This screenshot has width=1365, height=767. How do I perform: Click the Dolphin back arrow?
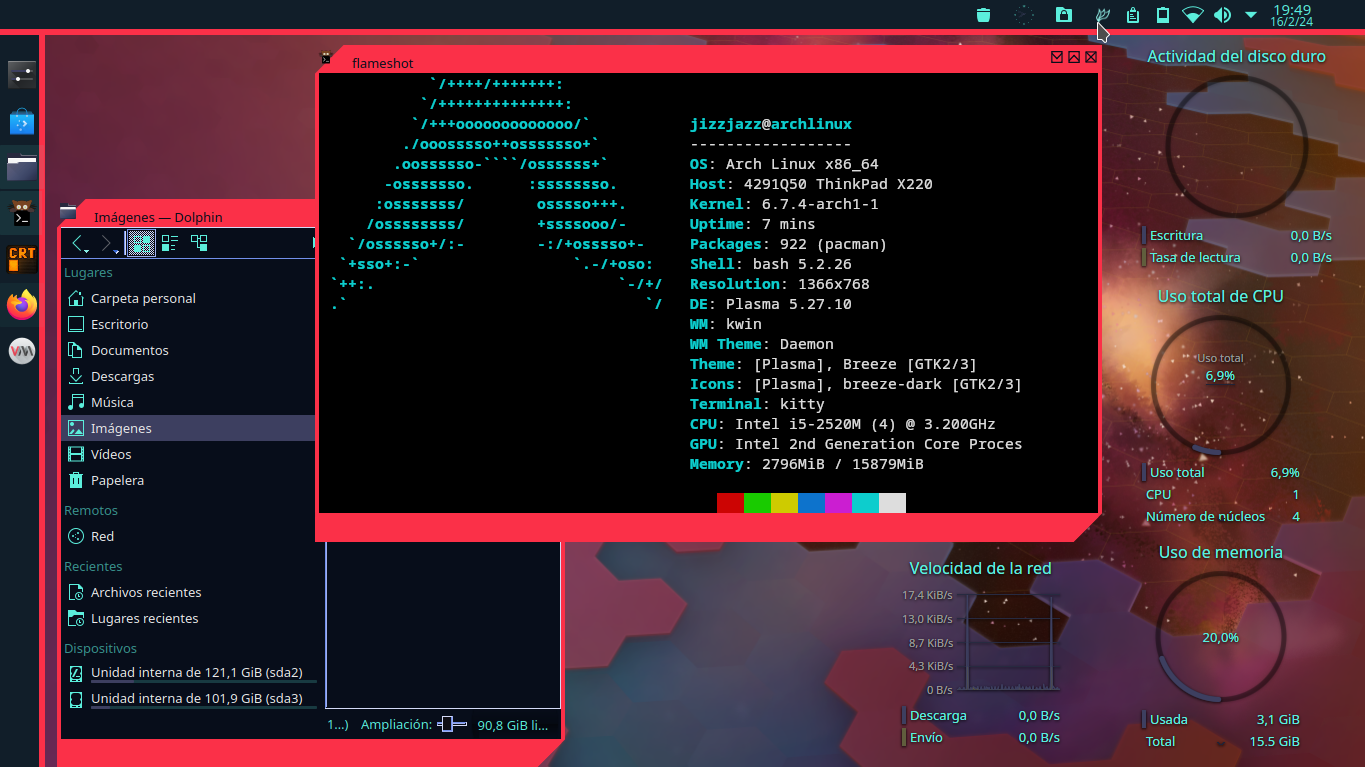tap(77, 243)
